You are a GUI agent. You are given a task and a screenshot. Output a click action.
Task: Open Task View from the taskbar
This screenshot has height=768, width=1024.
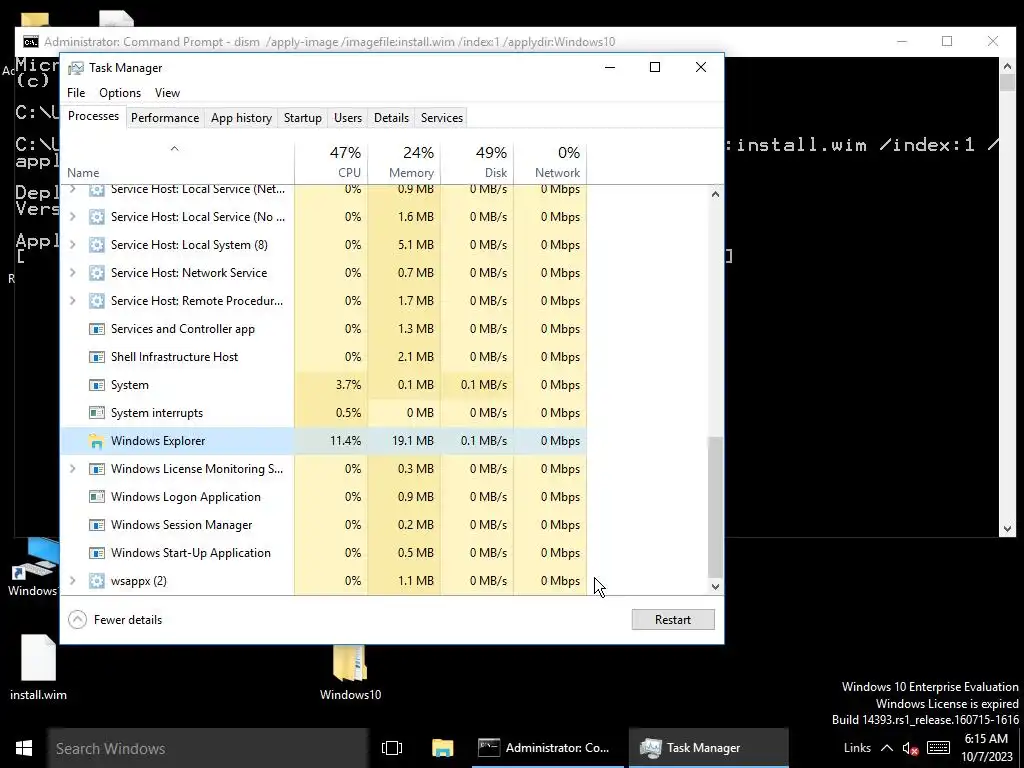coord(392,748)
